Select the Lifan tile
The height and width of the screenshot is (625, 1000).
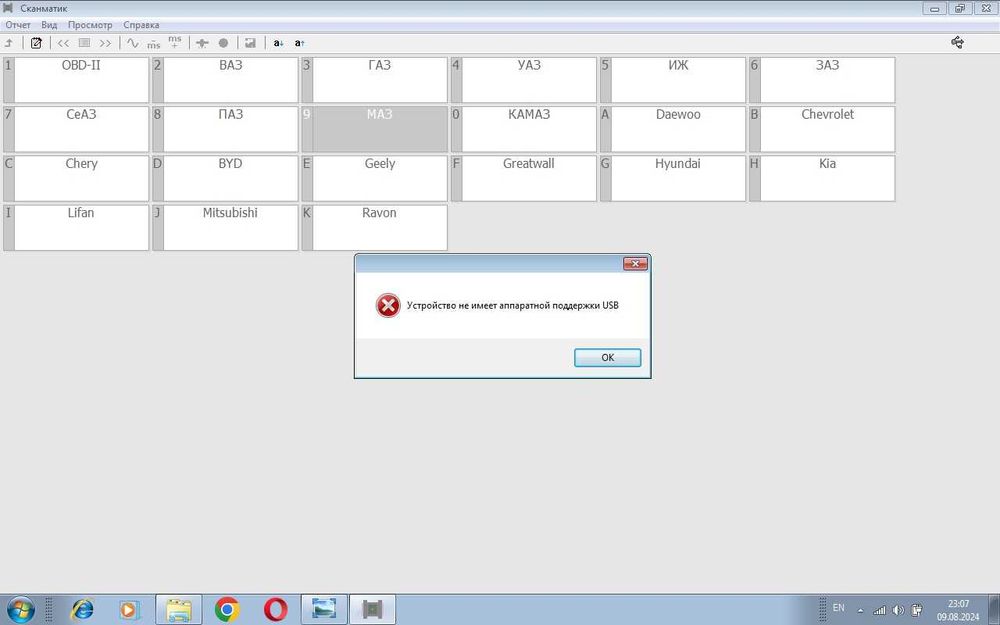coord(77,227)
